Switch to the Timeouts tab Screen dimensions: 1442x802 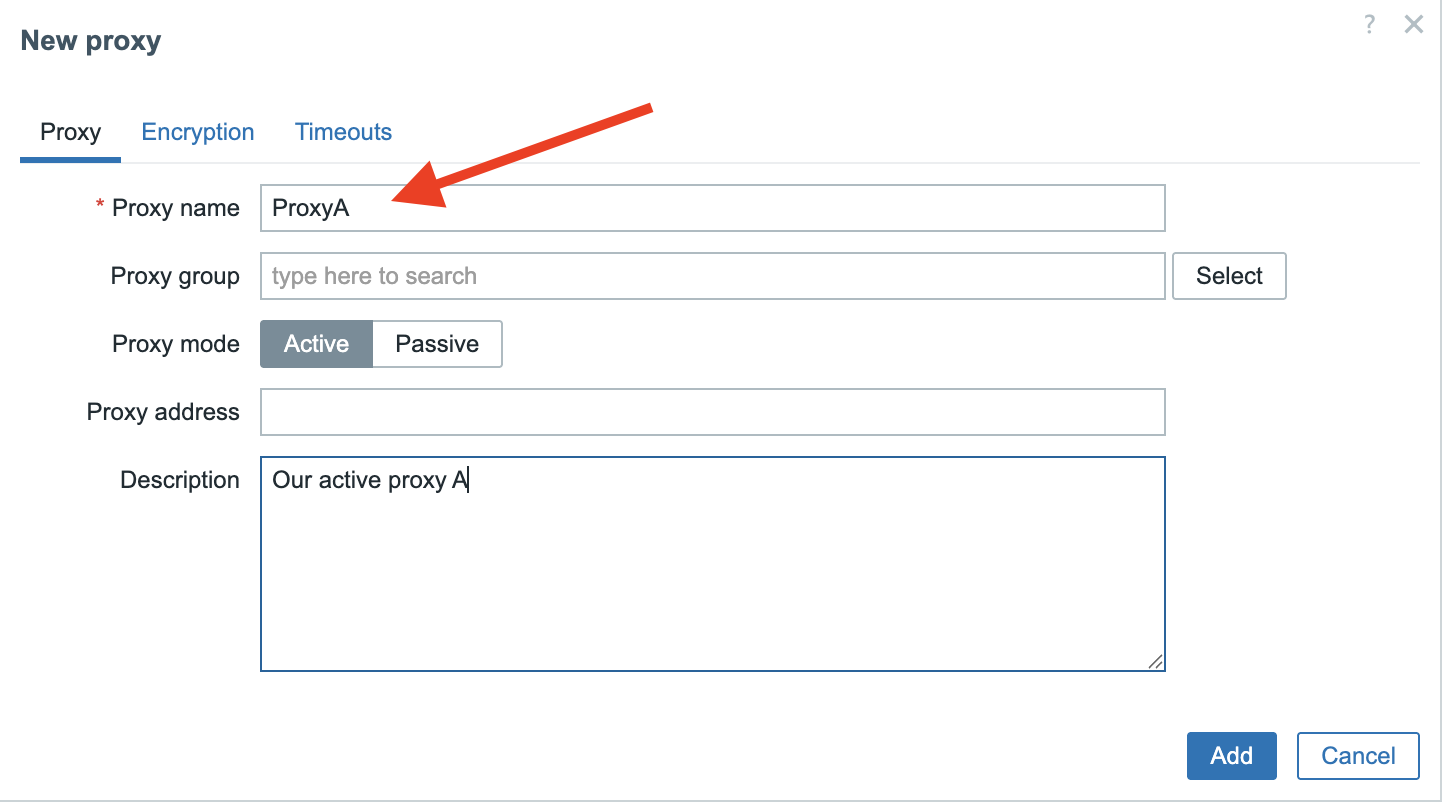(343, 131)
